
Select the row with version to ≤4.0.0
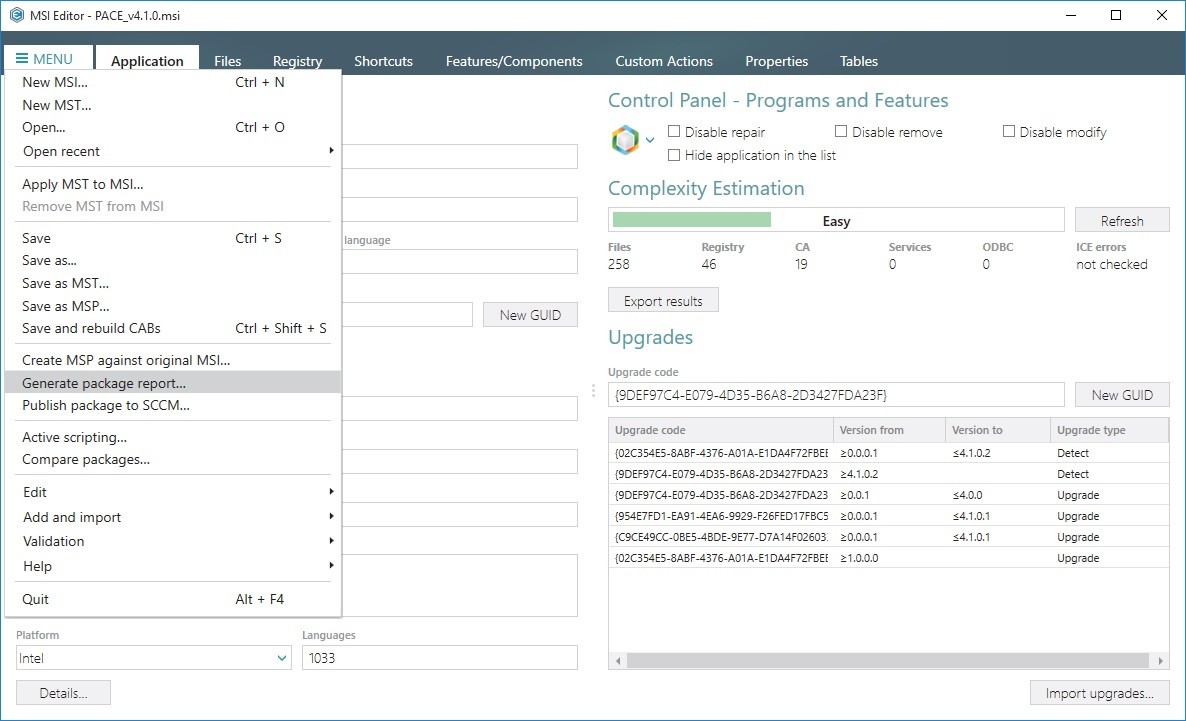point(889,496)
